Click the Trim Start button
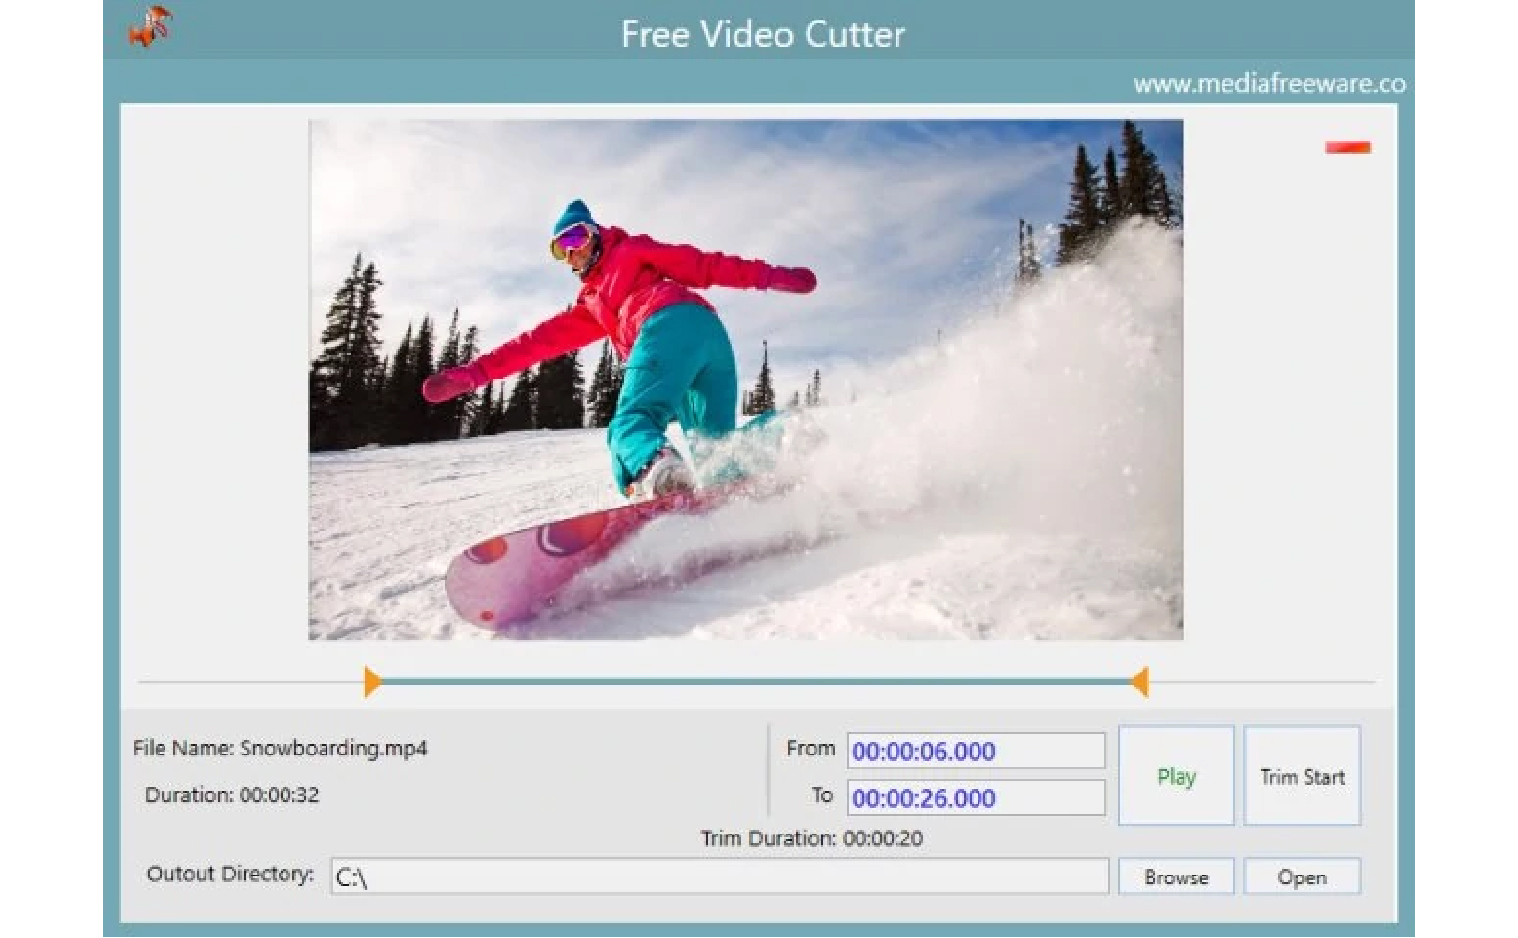1518x938 pixels. pos(1302,776)
